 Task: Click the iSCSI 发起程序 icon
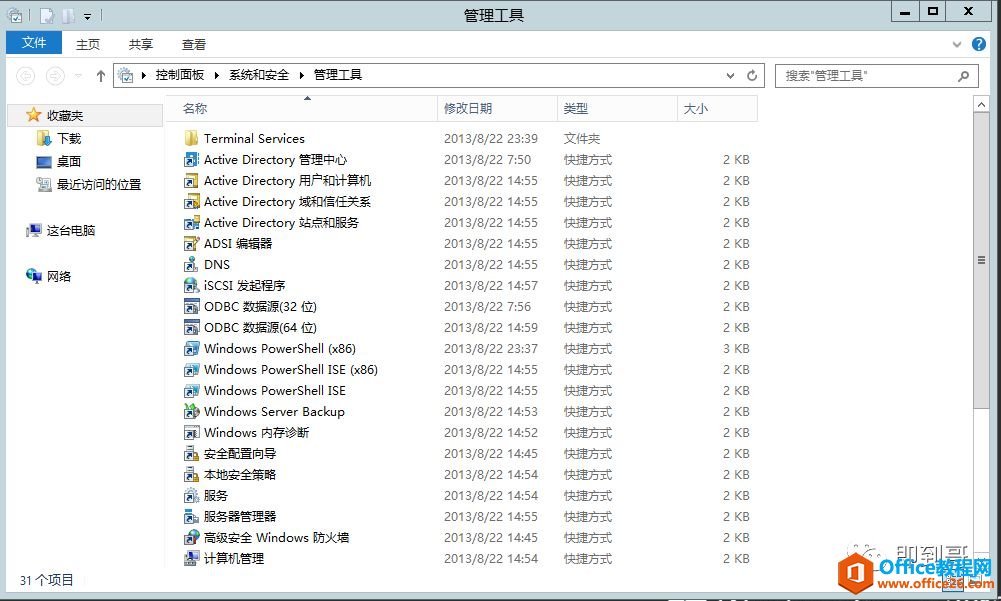(192, 286)
